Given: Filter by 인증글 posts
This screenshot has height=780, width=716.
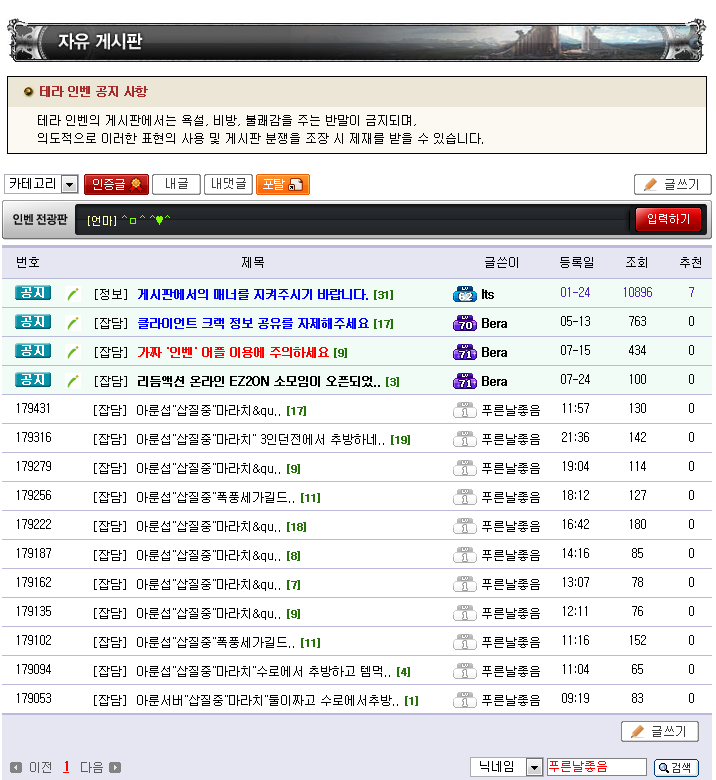Looking at the screenshot, I should [116, 184].
